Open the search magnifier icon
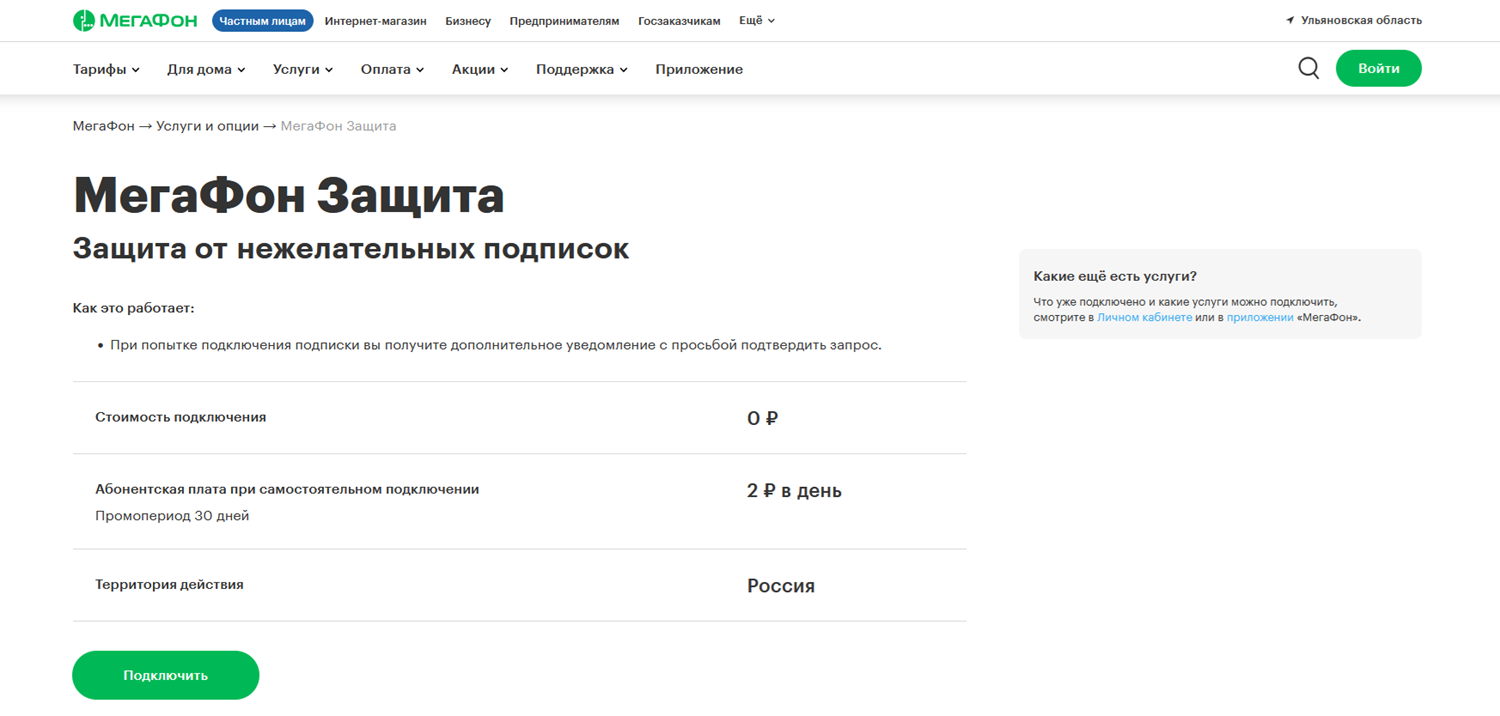1500x716 pixels. [x=1308, y=68]
